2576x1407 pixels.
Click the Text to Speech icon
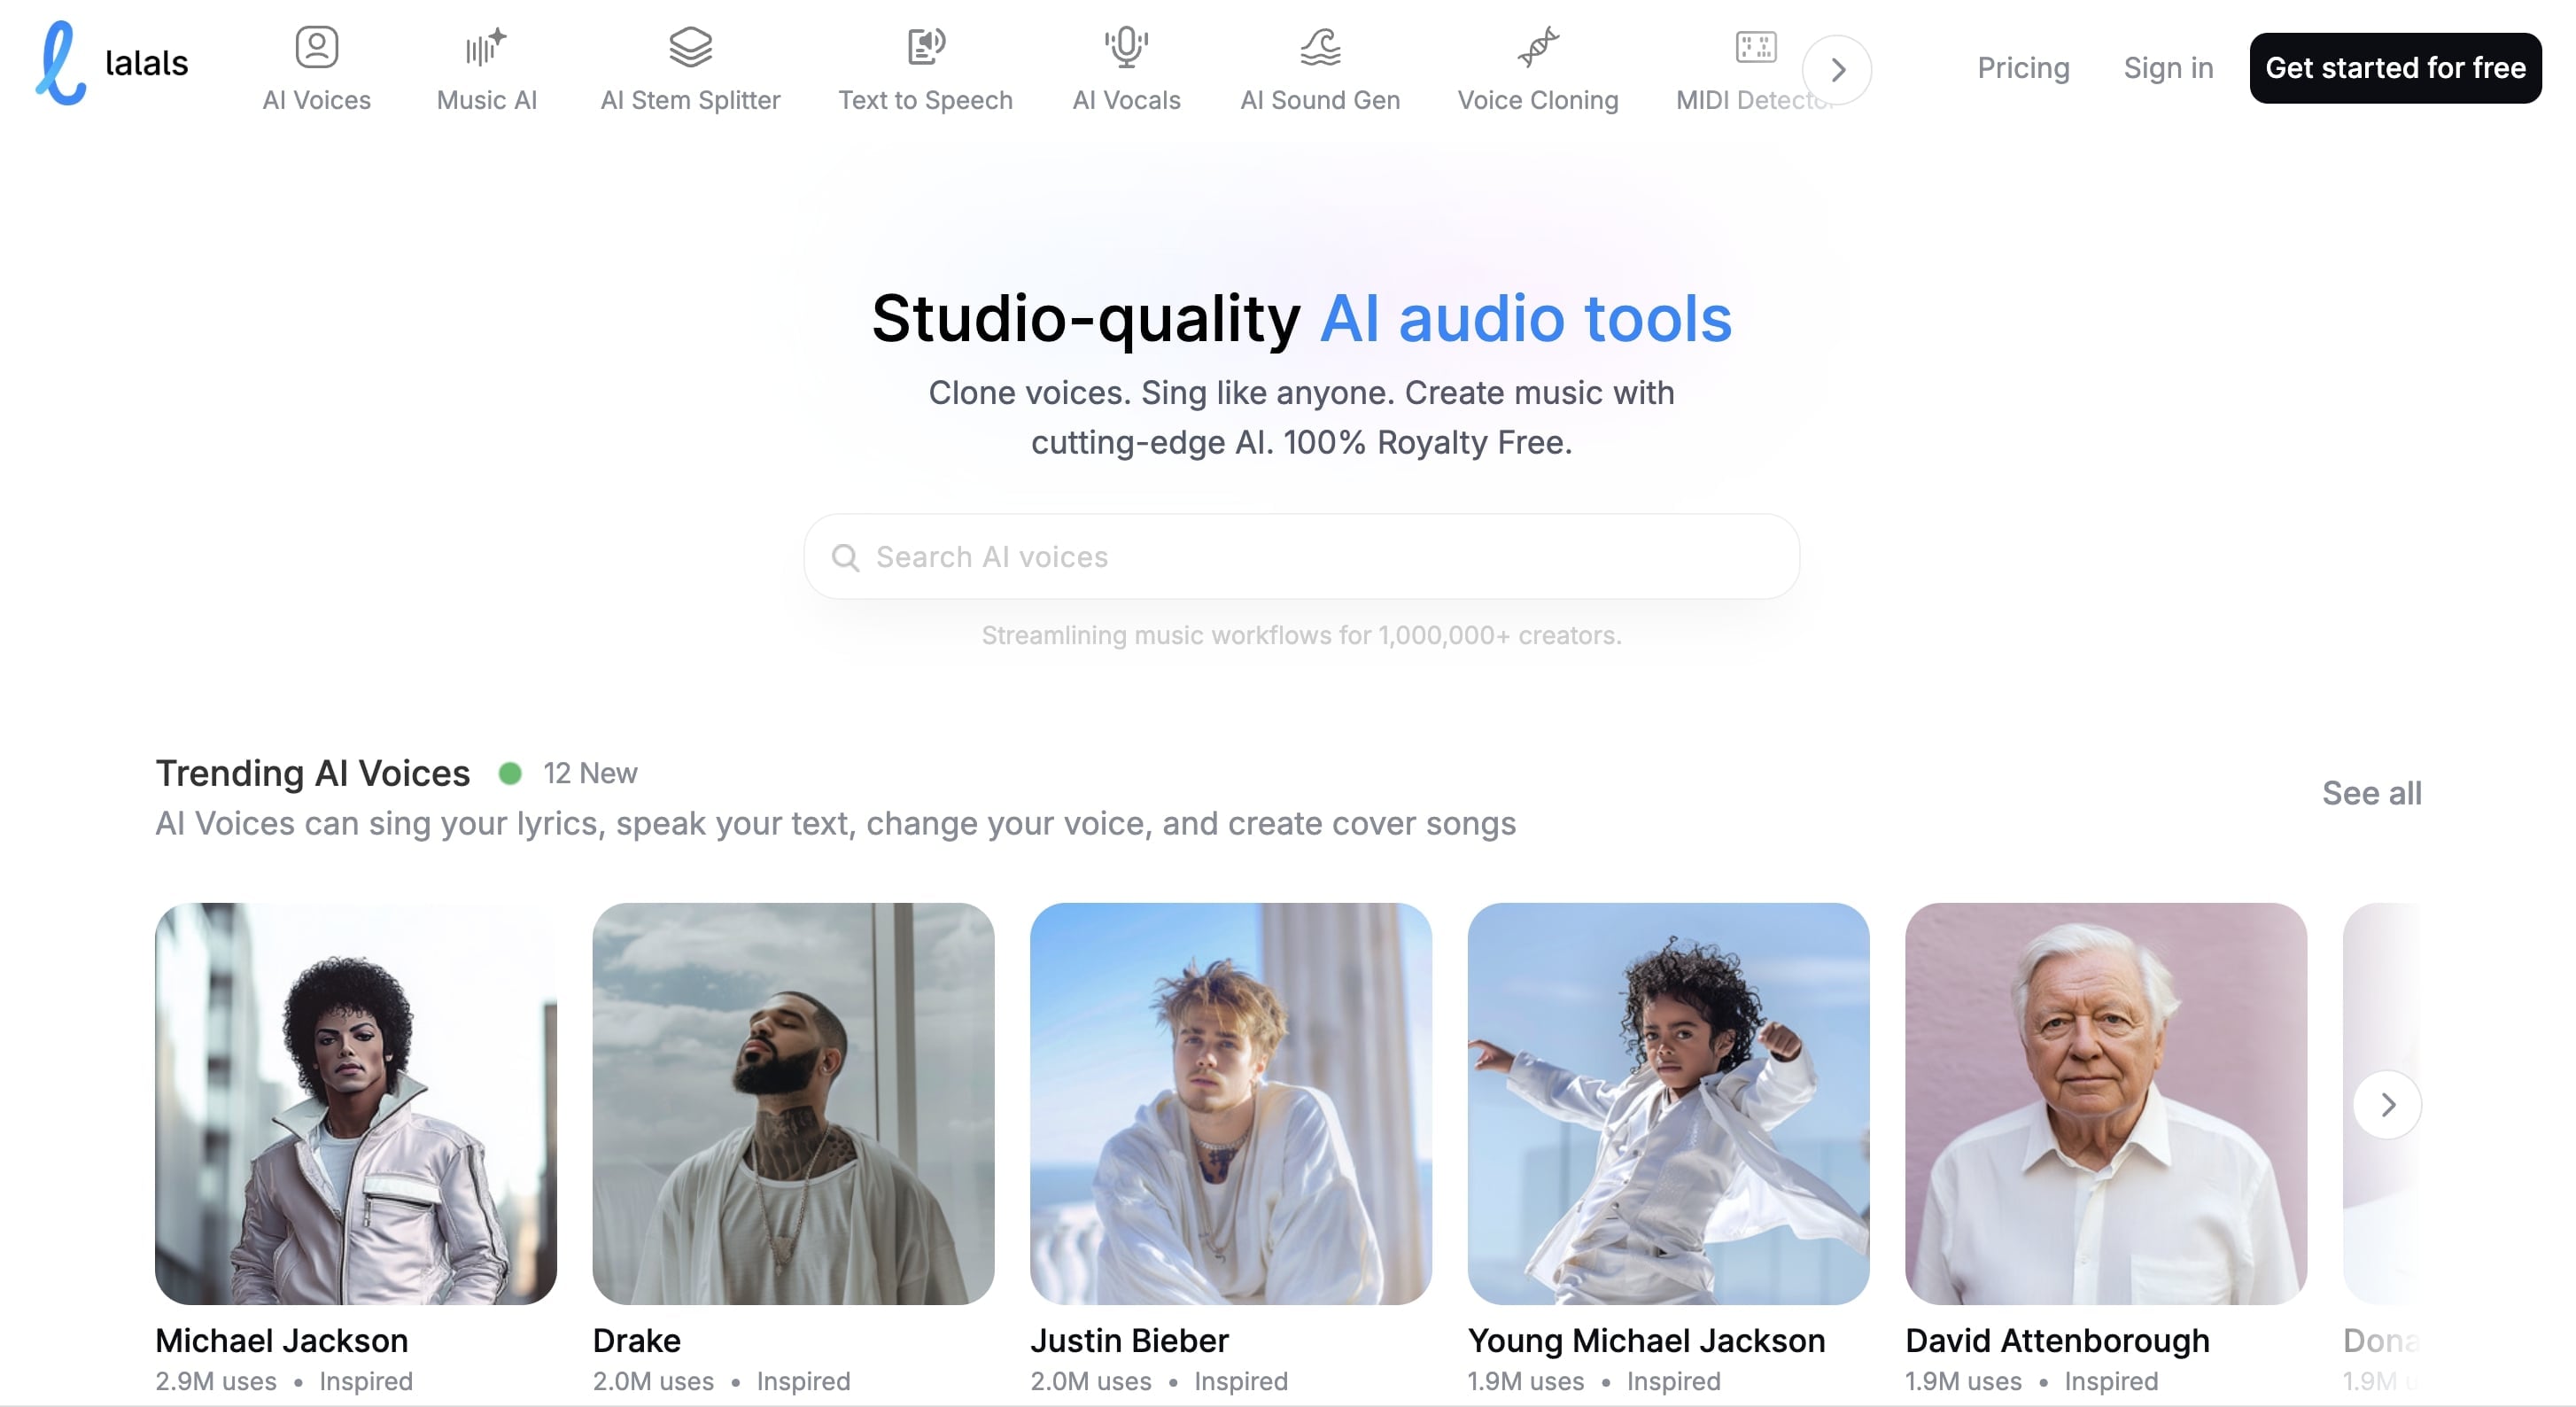point(925,47)
